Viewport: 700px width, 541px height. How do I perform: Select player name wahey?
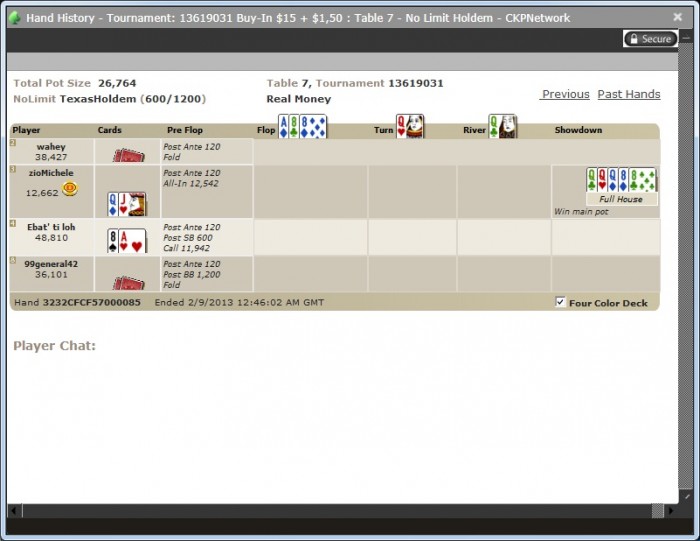click(x=51, y=146)
